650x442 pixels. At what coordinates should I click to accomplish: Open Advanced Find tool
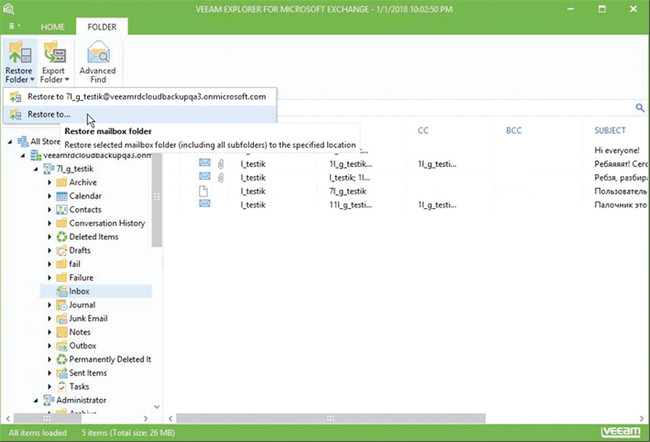[x=98, y=62]
